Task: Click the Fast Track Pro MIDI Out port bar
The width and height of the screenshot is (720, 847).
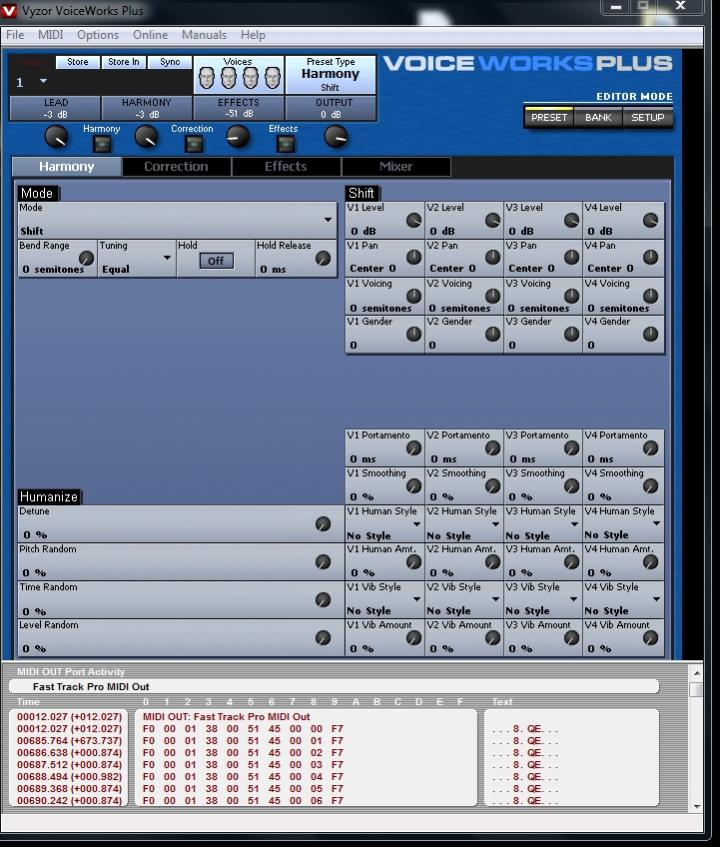Action: [334, 687]
